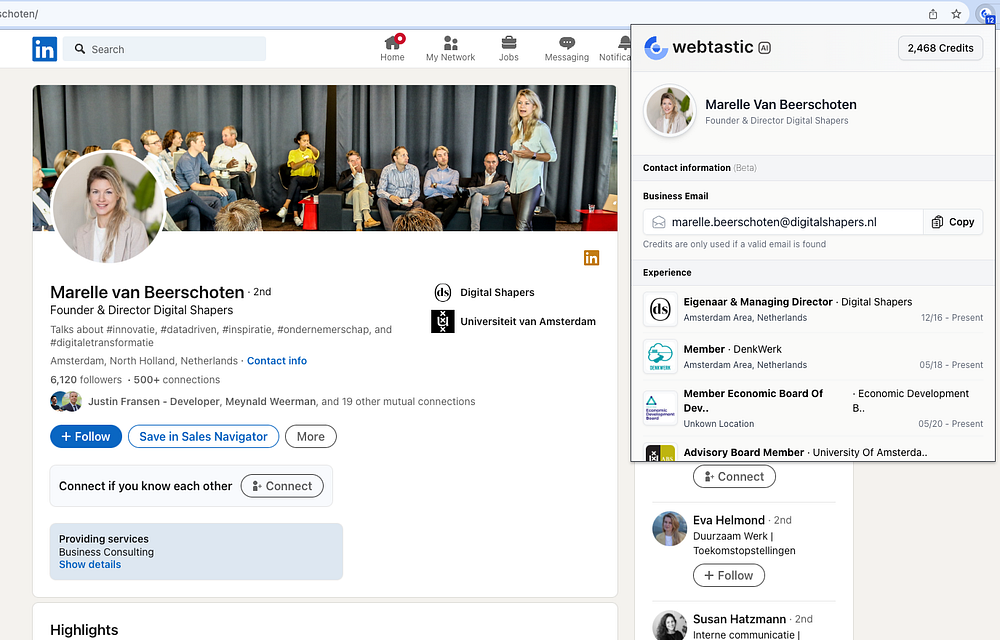Click the mutual connections avatar pair
The width and height of the screenshot is (1000, 640).
tap(66, 402)
